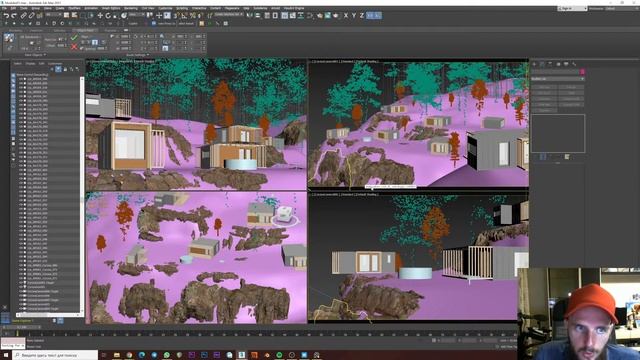Open the Mirror tool in main toolbar
This screenshot has height=360, width=640.
pos(248,16)
